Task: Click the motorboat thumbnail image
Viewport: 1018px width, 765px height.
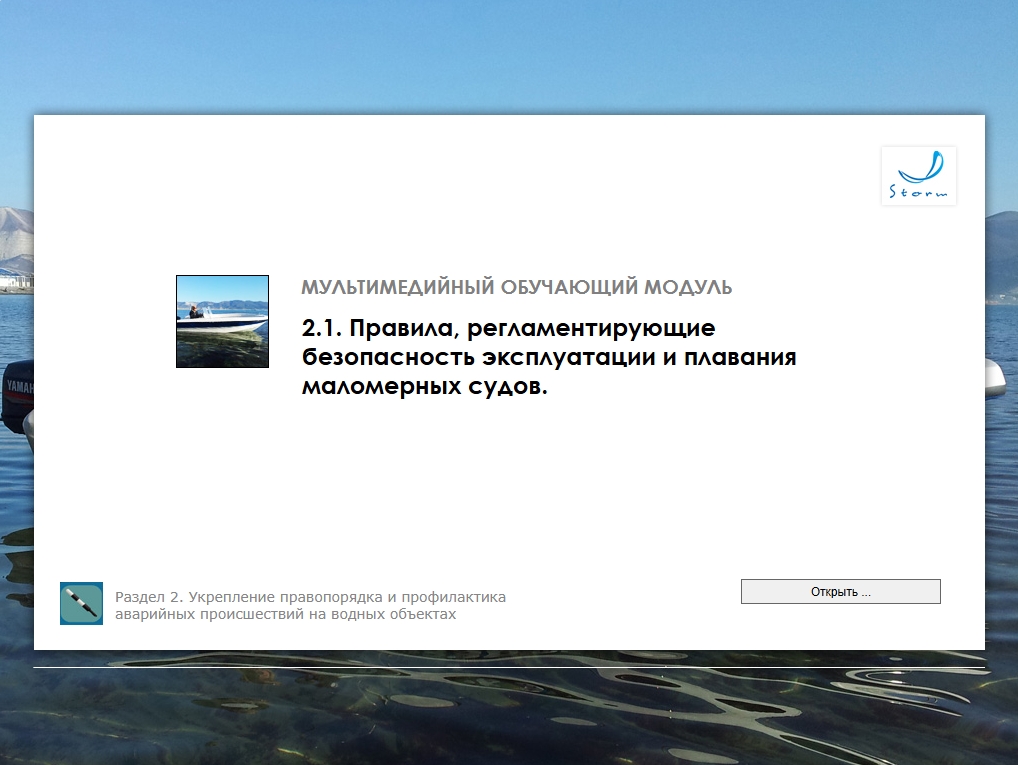Action: click(222, 321)
